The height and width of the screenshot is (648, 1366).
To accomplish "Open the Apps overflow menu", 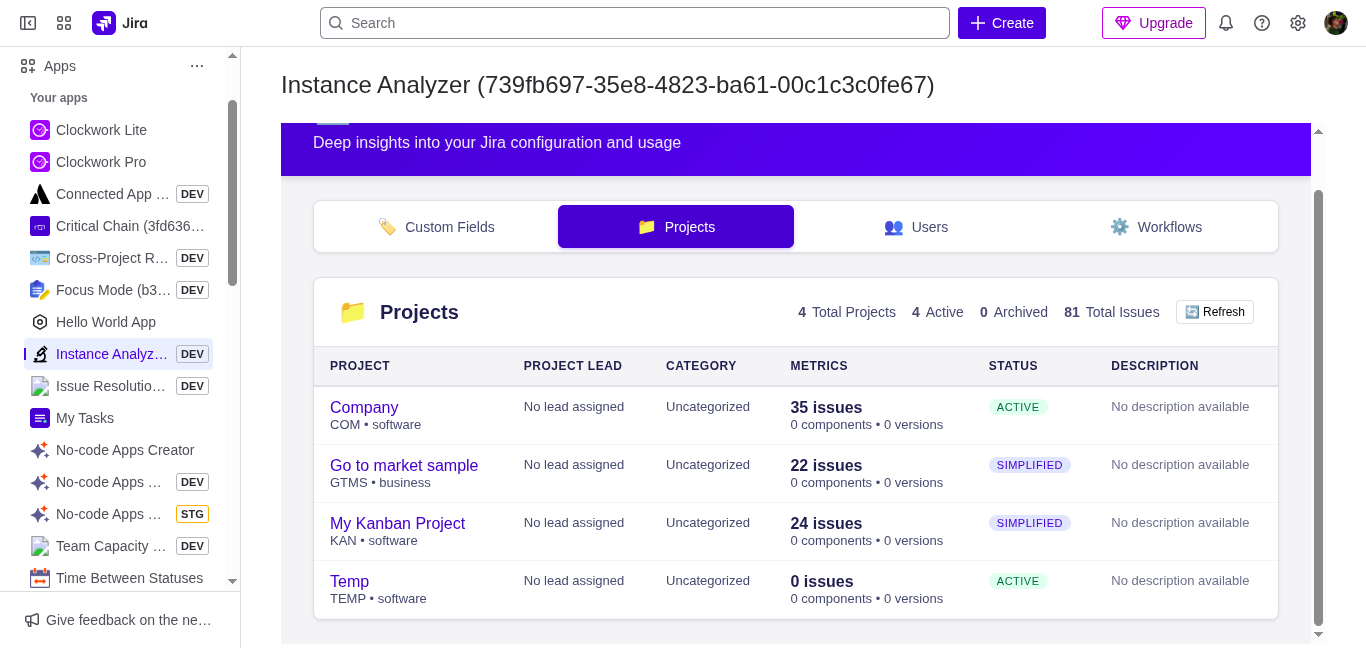I will pyautogui.click(x=197, y=65).
